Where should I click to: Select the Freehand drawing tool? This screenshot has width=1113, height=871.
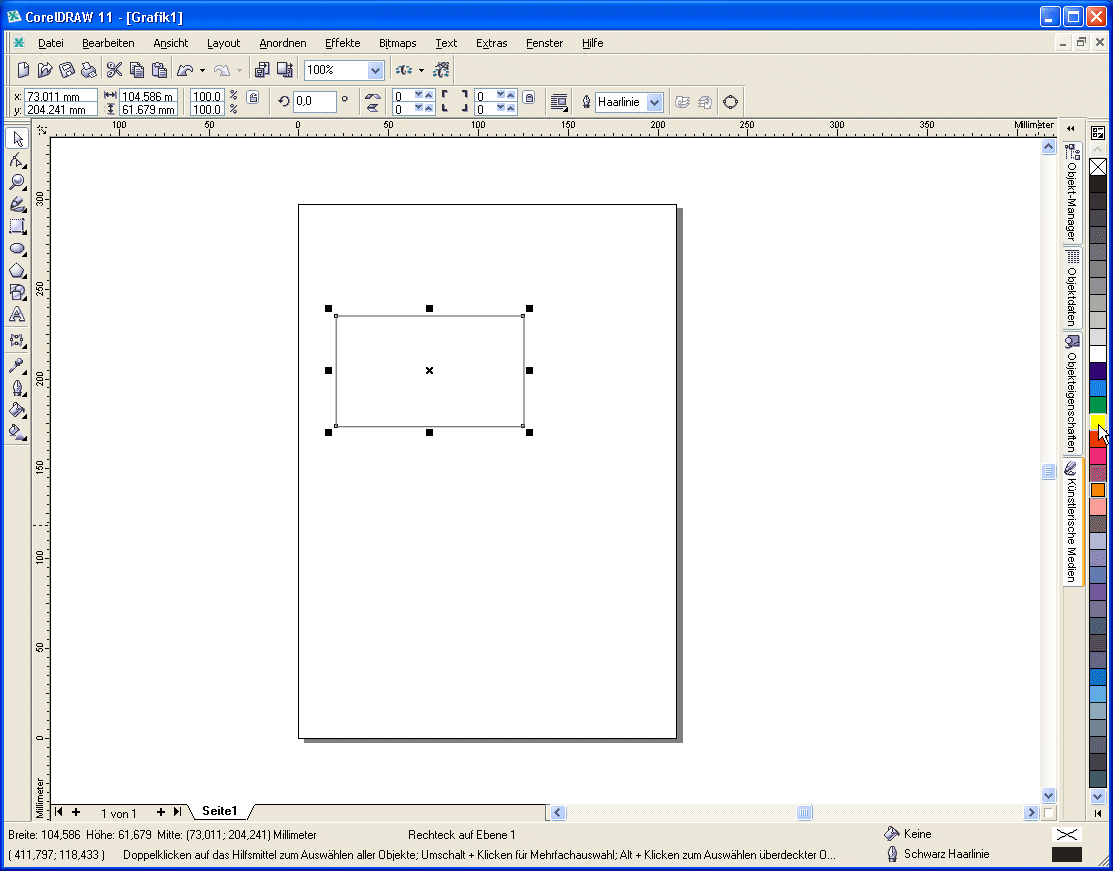[x=18, y=204]
